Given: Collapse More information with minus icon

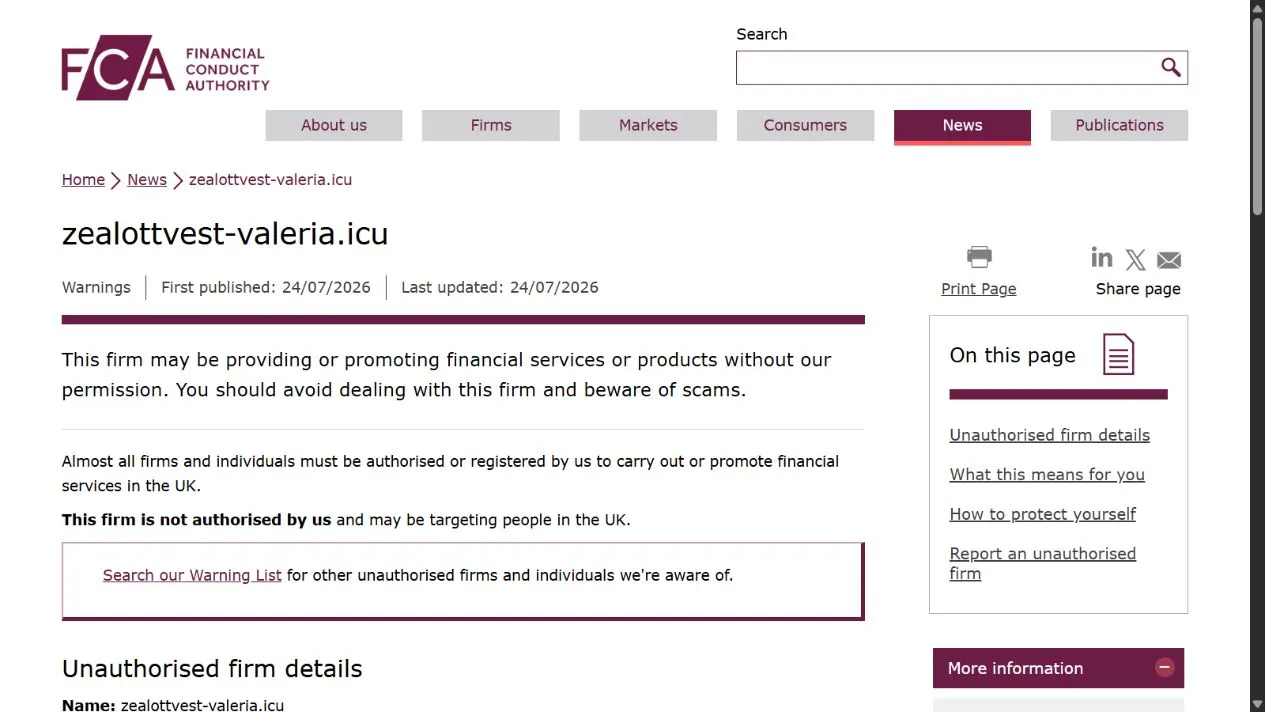Looking at the screenshot, I should pyautogui.click(x=1164, y=667).
